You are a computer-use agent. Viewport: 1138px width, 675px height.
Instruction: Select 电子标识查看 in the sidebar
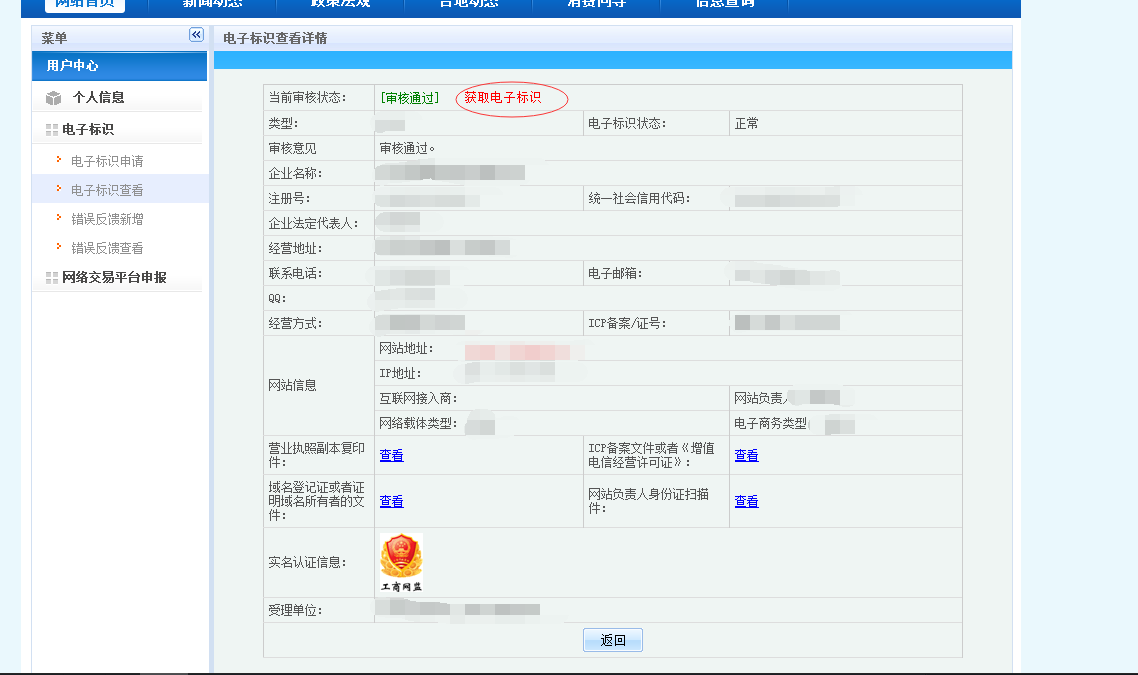[107, 190]
